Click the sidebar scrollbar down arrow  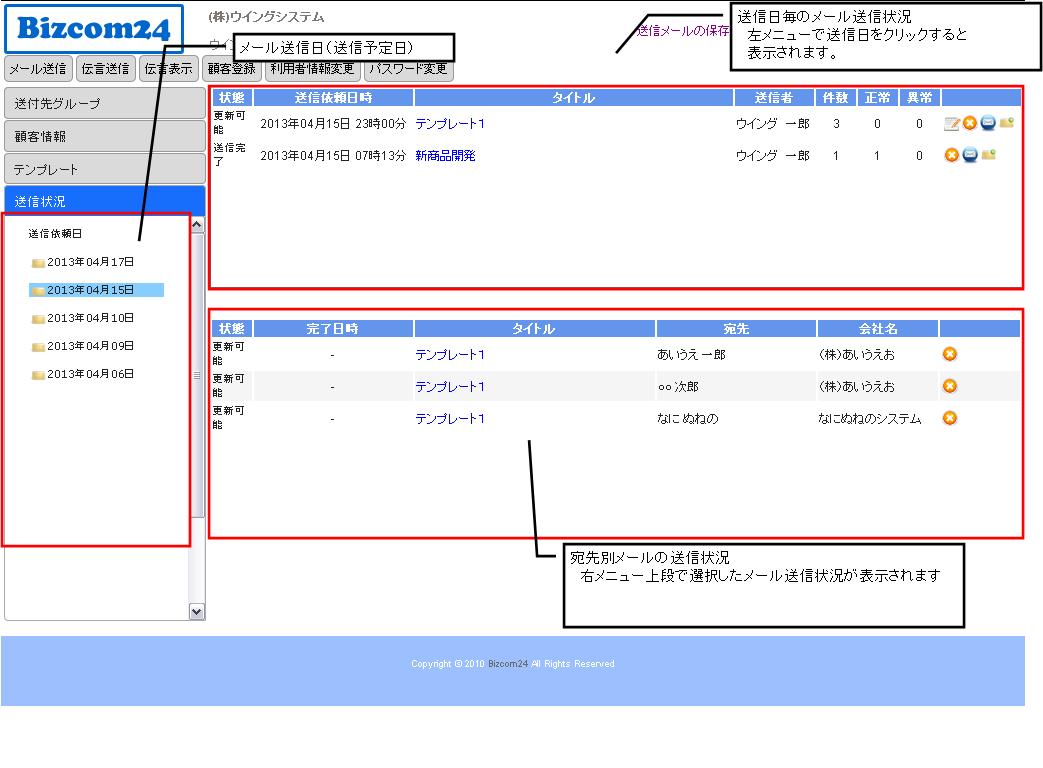pyautogui.click(x=196, y=611)
